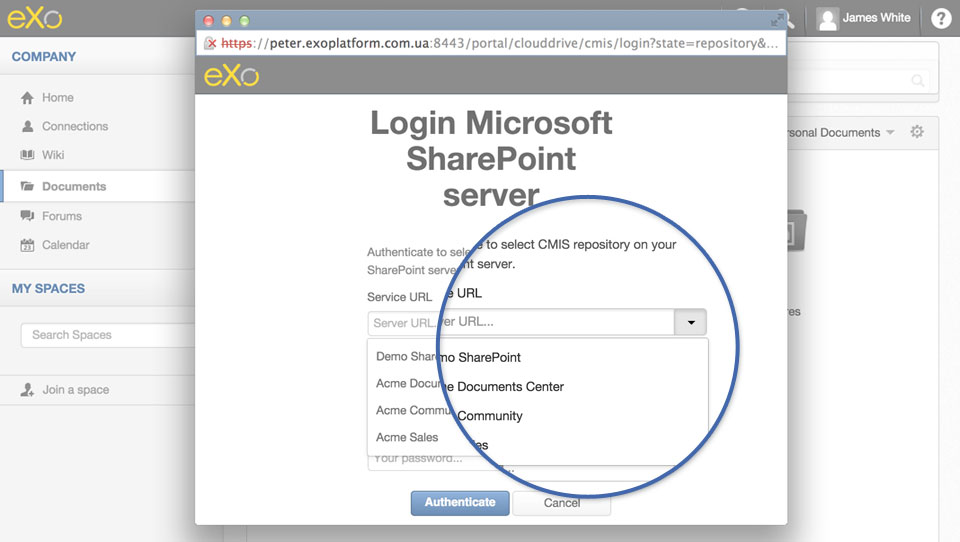
Task: Click the eXo logo in the popup header
Action: coord(231,75)
